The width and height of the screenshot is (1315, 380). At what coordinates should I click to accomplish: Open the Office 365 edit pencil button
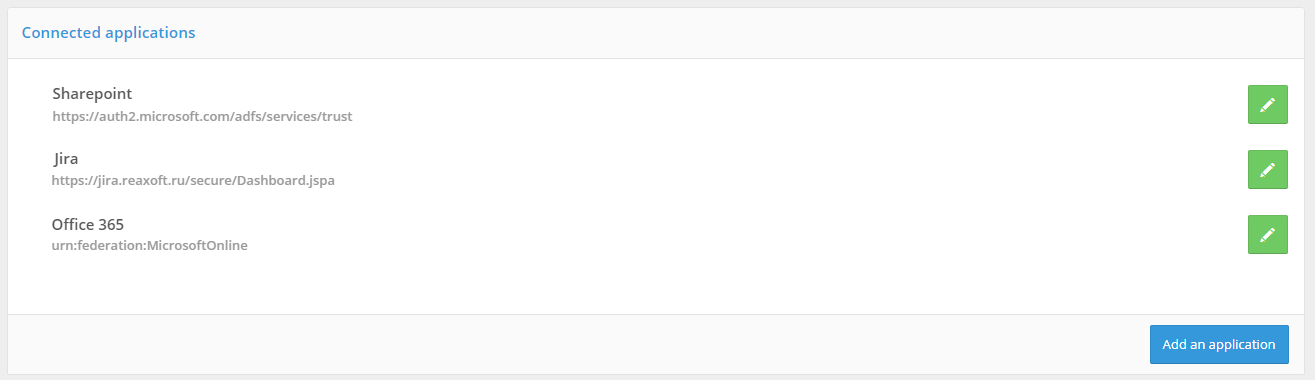tap(1267, 234)
